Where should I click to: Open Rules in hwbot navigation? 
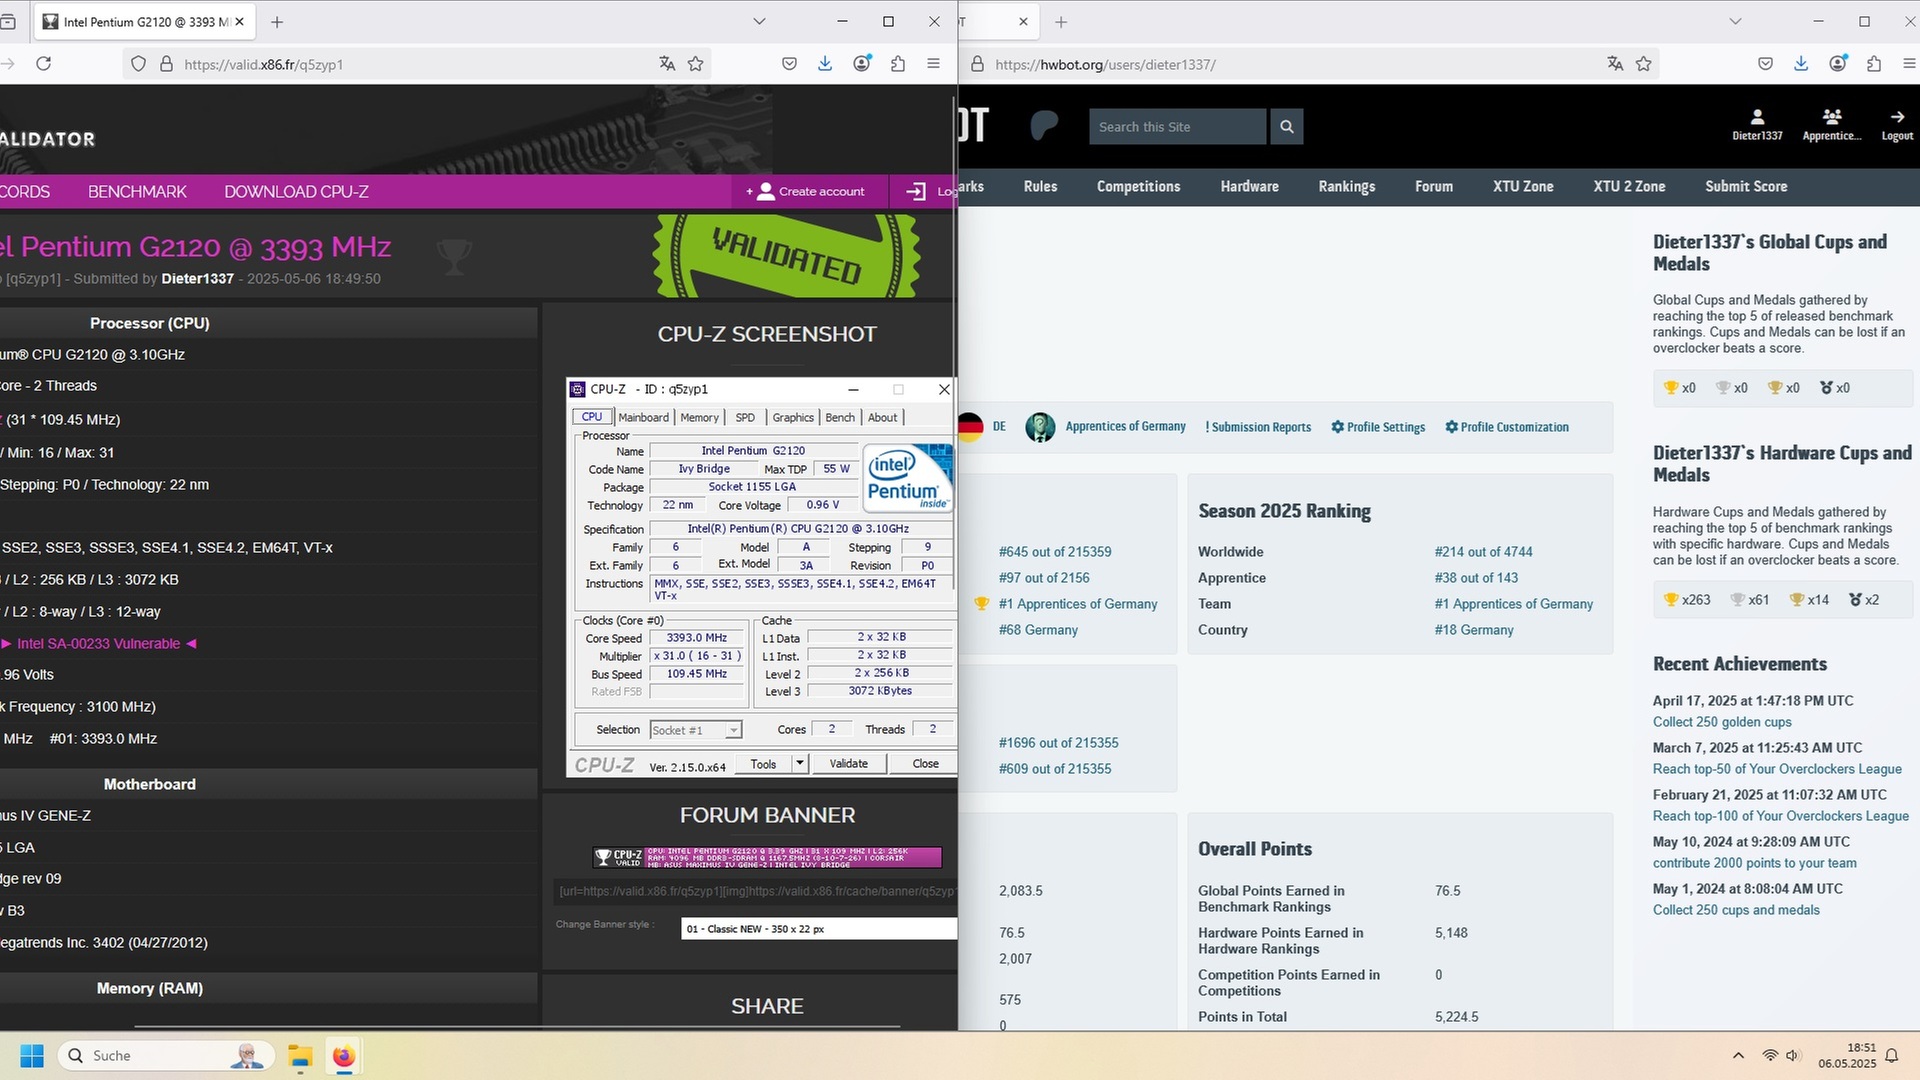[x=1040, y=186]
